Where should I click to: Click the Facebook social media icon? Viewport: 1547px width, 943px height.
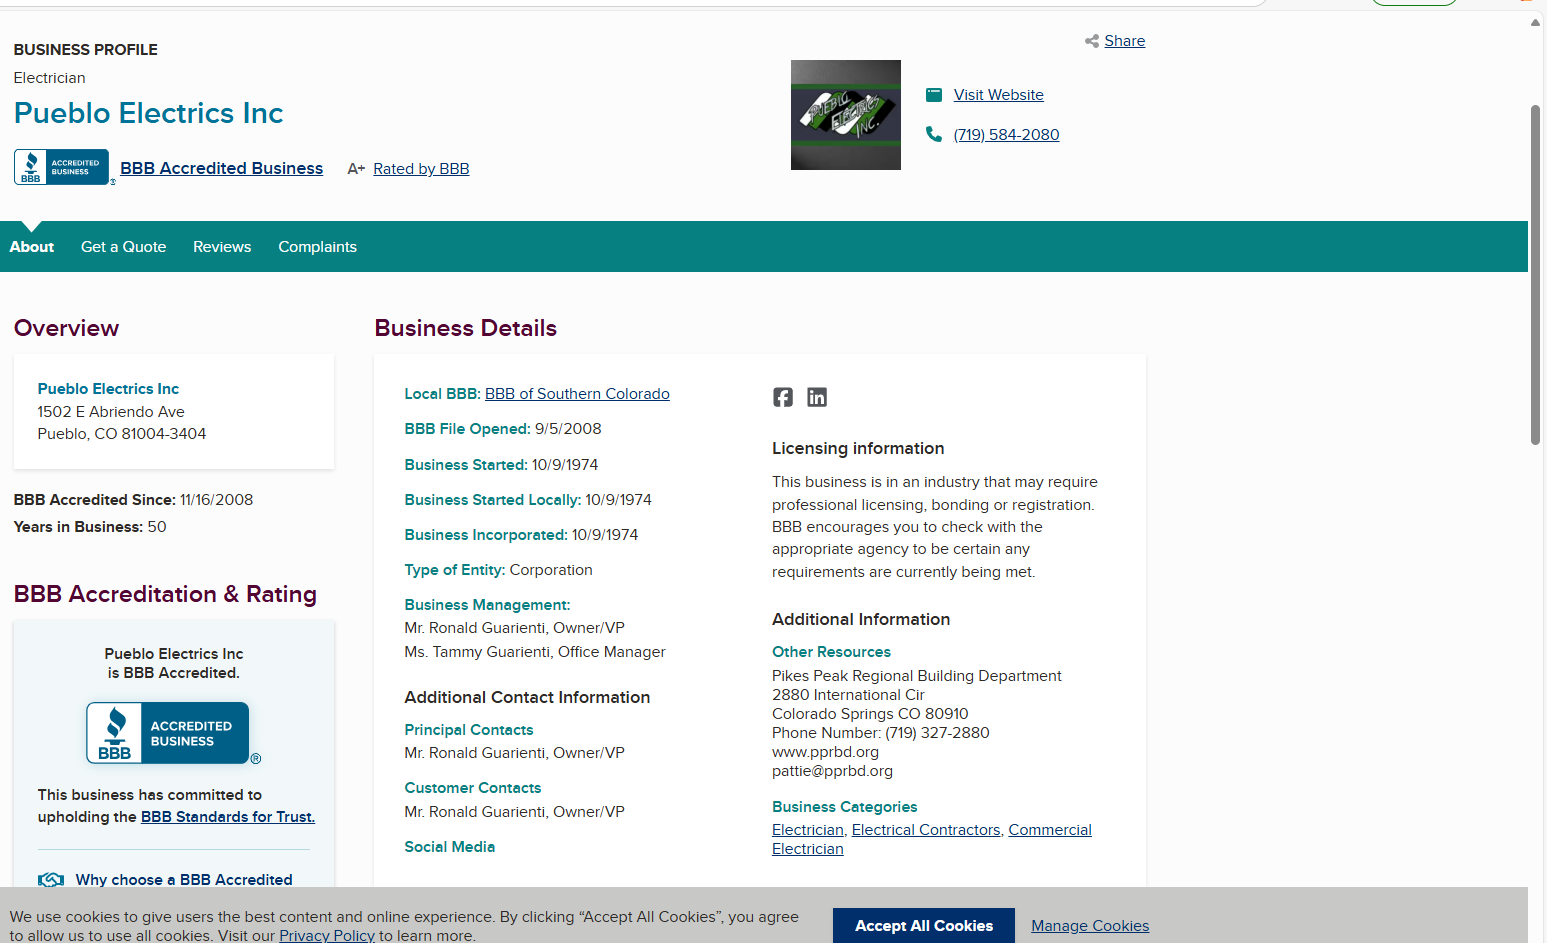point(782,397)
